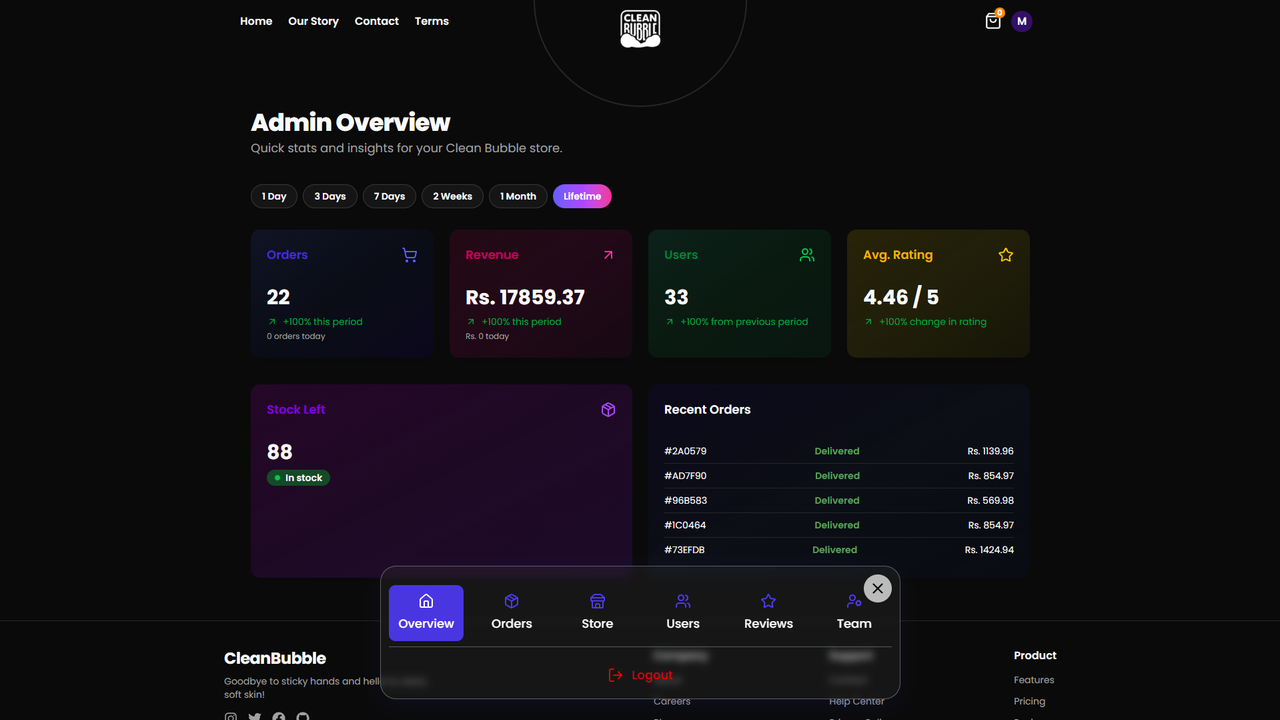1280x720 pixels.
Task: Open the Help Center footer link
Action: click(857, 701)
